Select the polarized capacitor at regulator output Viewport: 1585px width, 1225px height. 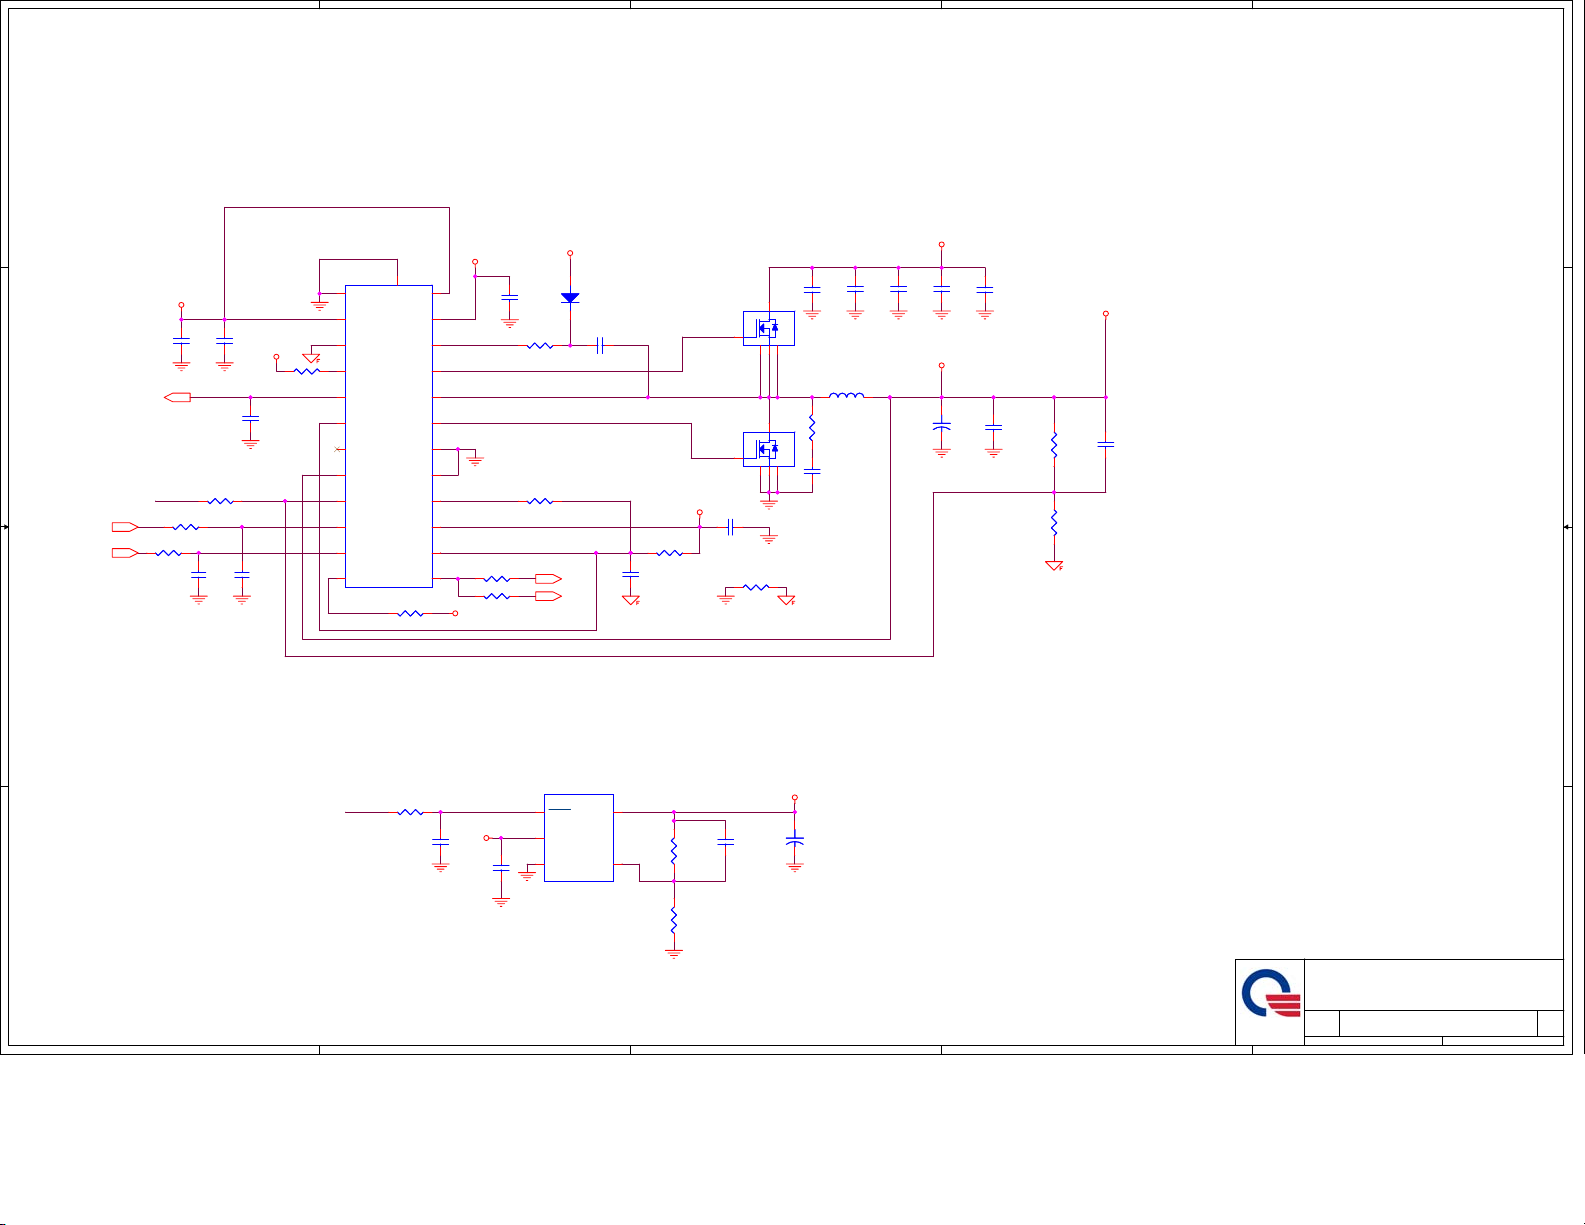pyautogui.click(x=795, y=842)
